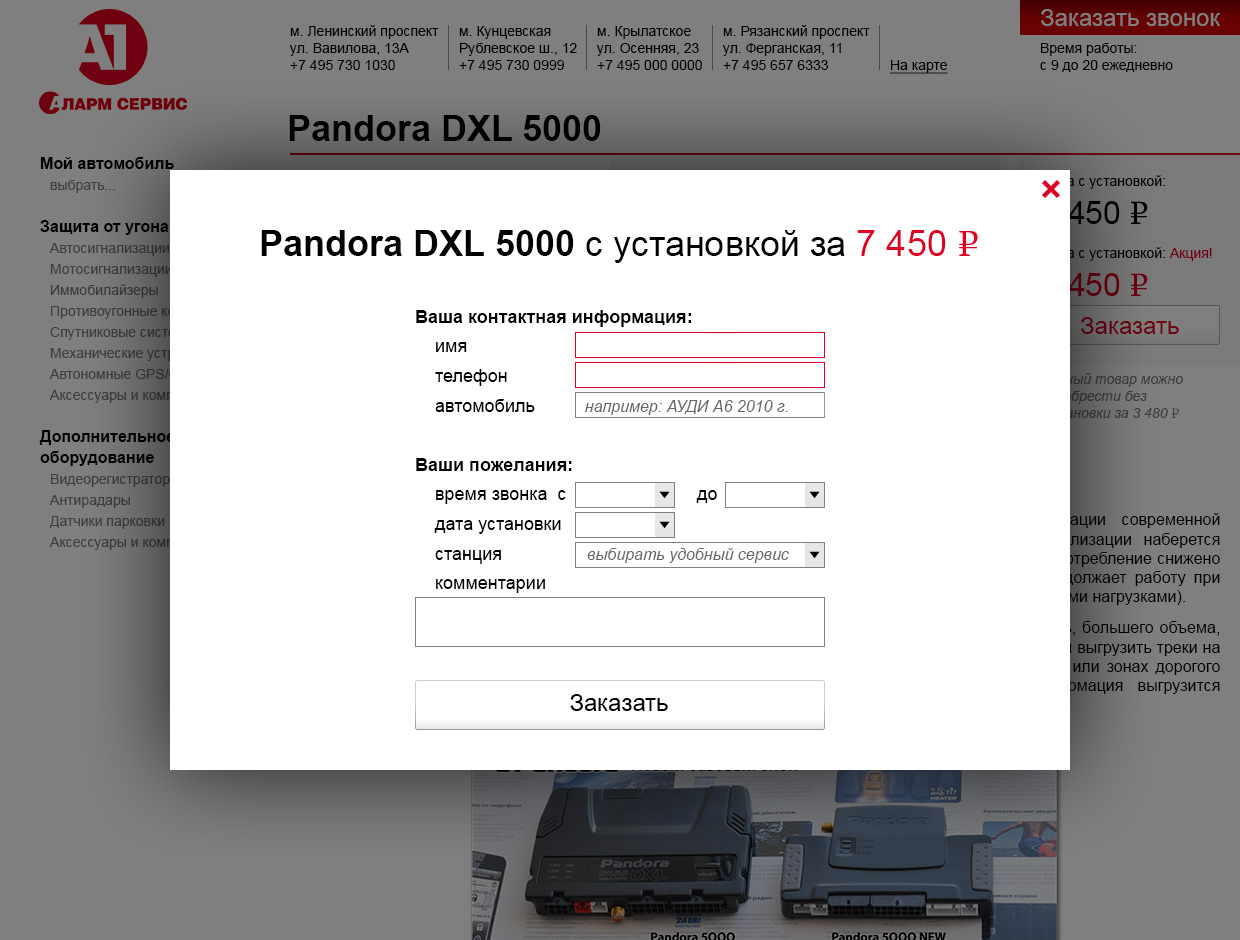
Task: Click Ваши пожелания heading
Action: pyautogui.click(x=494, y=465)
